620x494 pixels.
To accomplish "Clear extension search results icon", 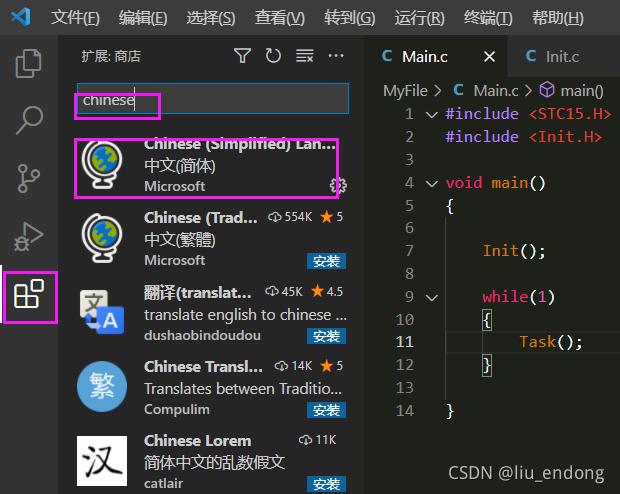I will click(x=304, y=56).
